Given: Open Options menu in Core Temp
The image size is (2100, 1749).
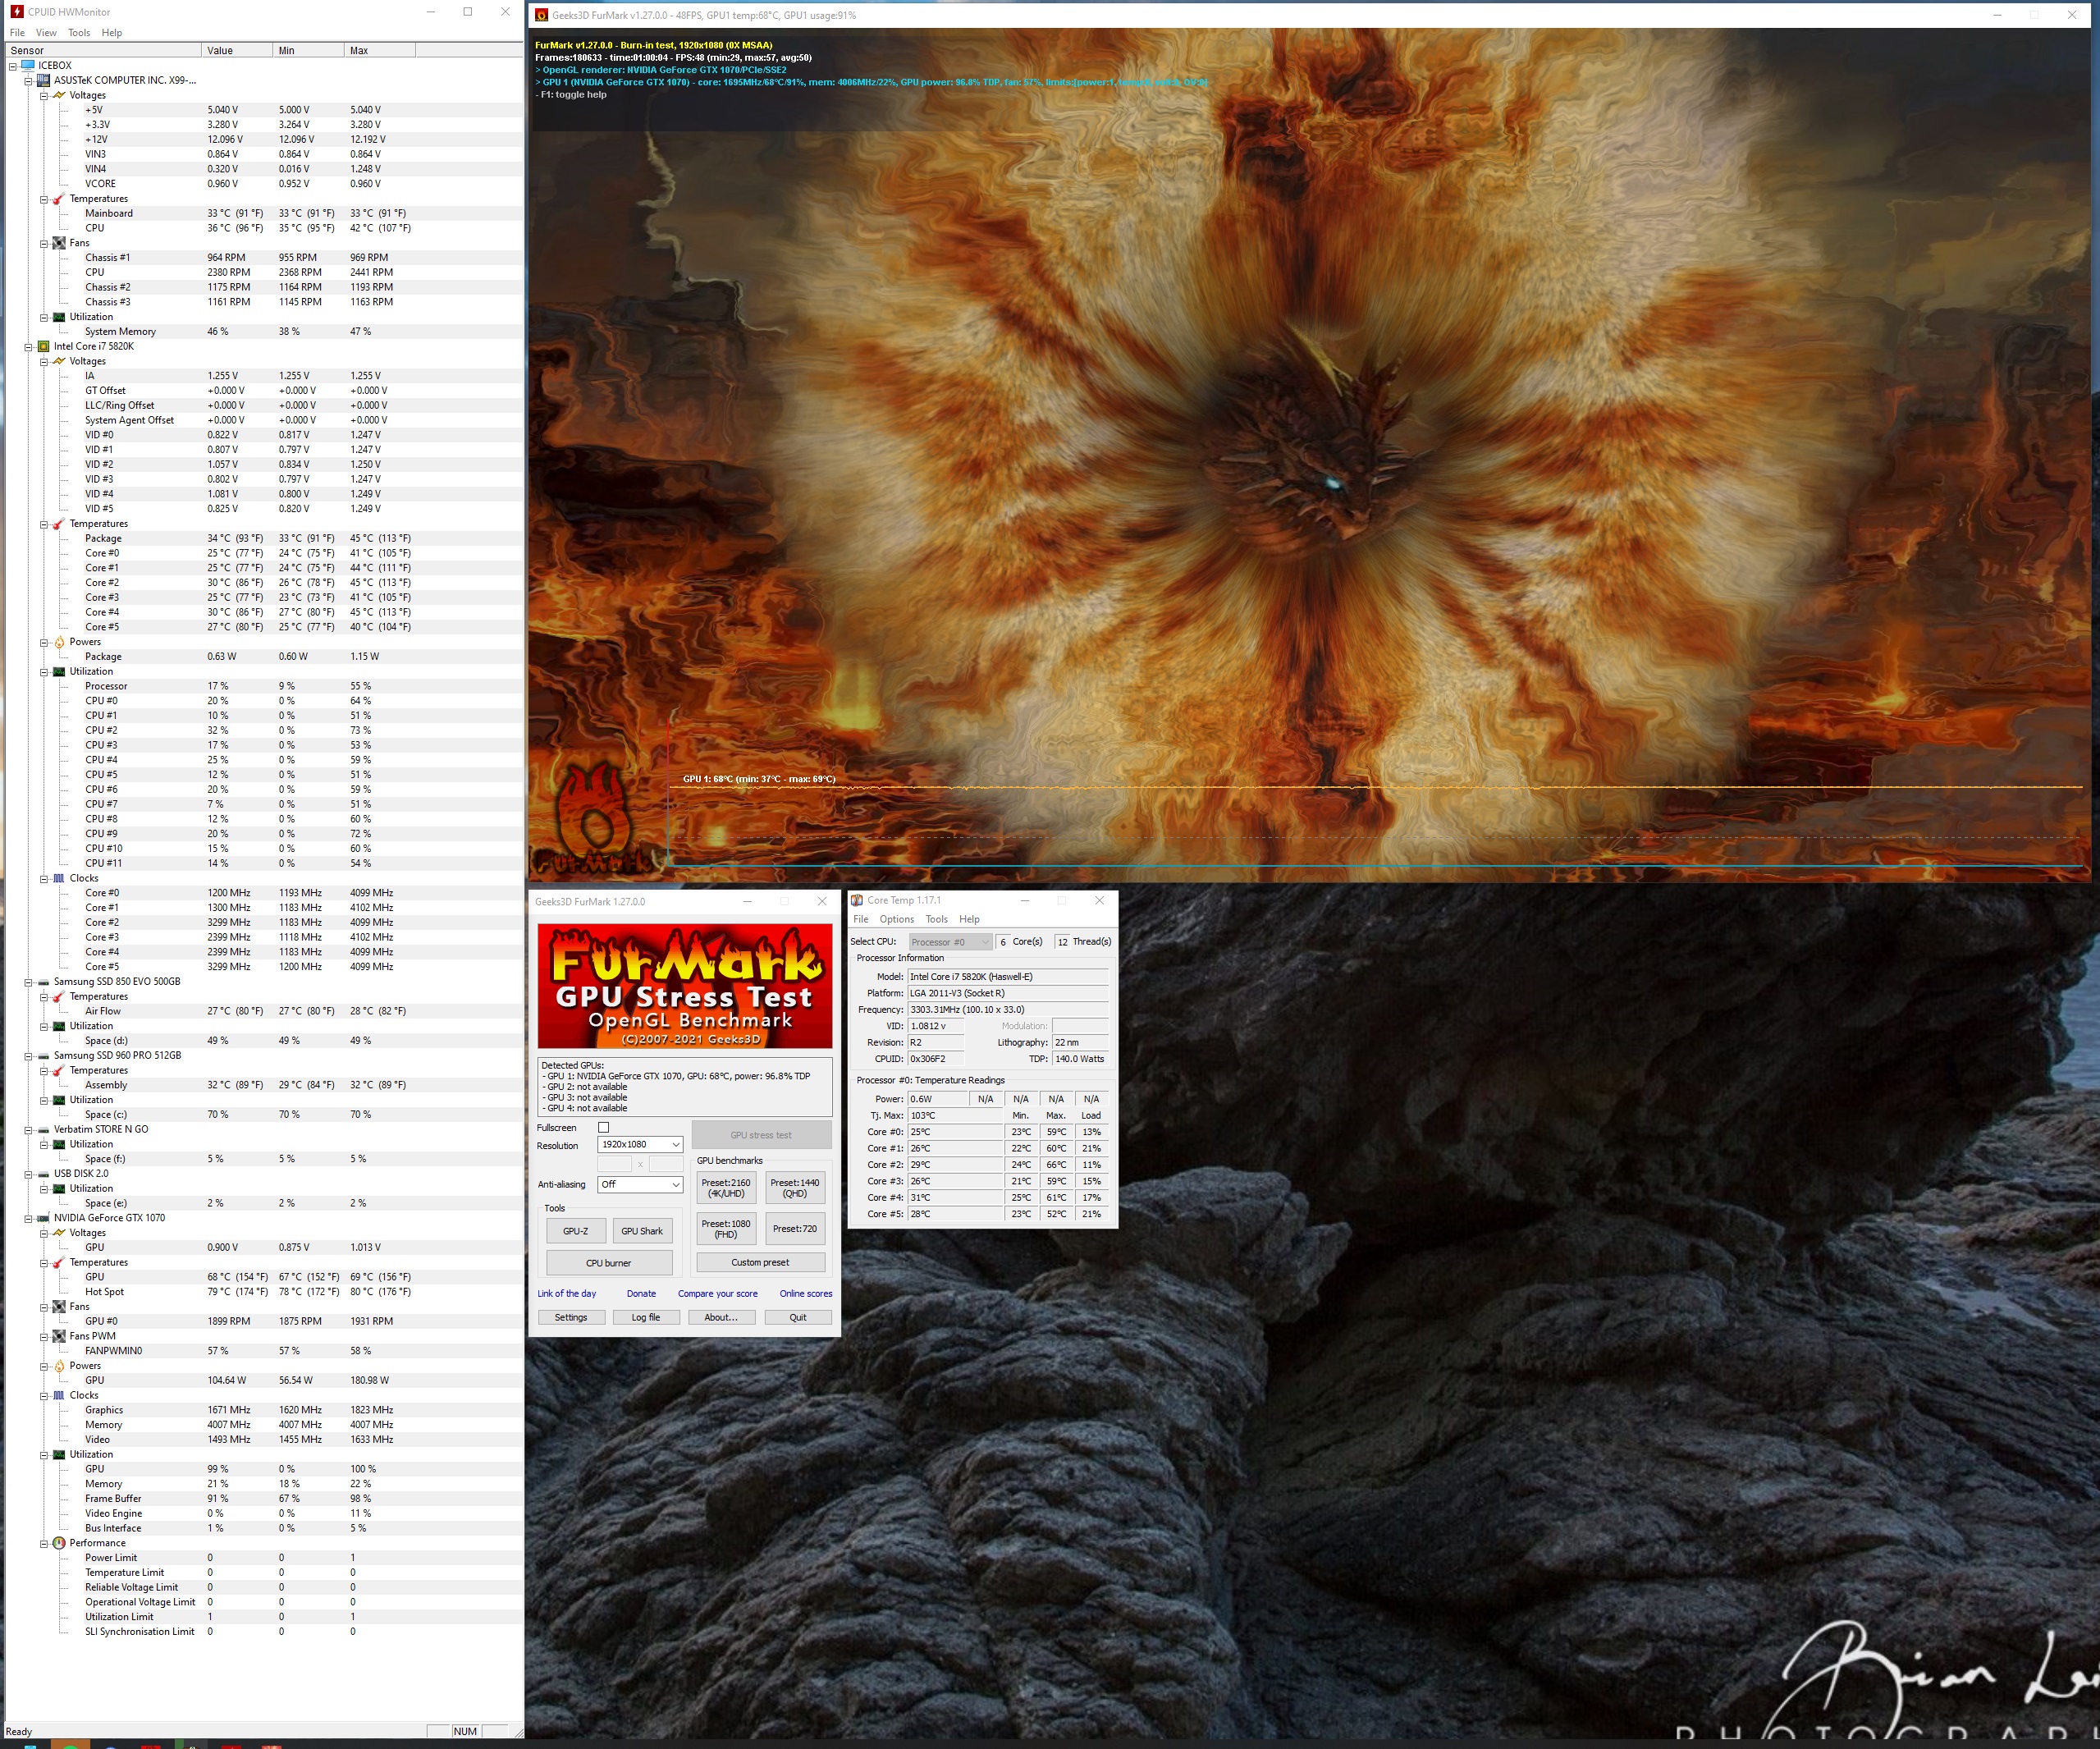Looking at the screenshot, I should [x=897, y=919].
